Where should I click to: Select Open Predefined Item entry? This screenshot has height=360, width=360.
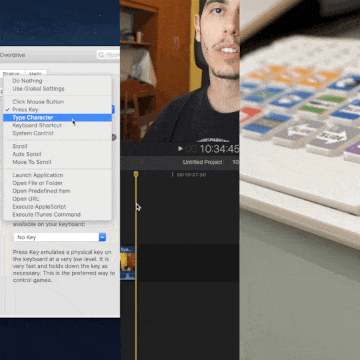[57, 191]
